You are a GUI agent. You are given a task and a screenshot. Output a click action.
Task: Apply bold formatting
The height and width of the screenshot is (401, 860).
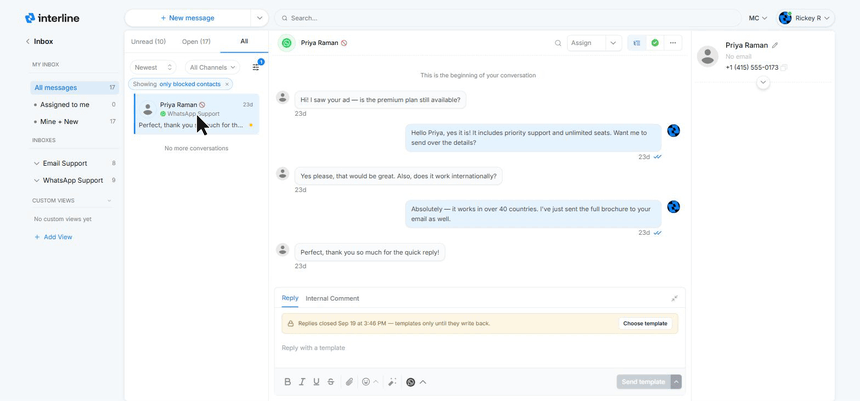click(287, 382)
